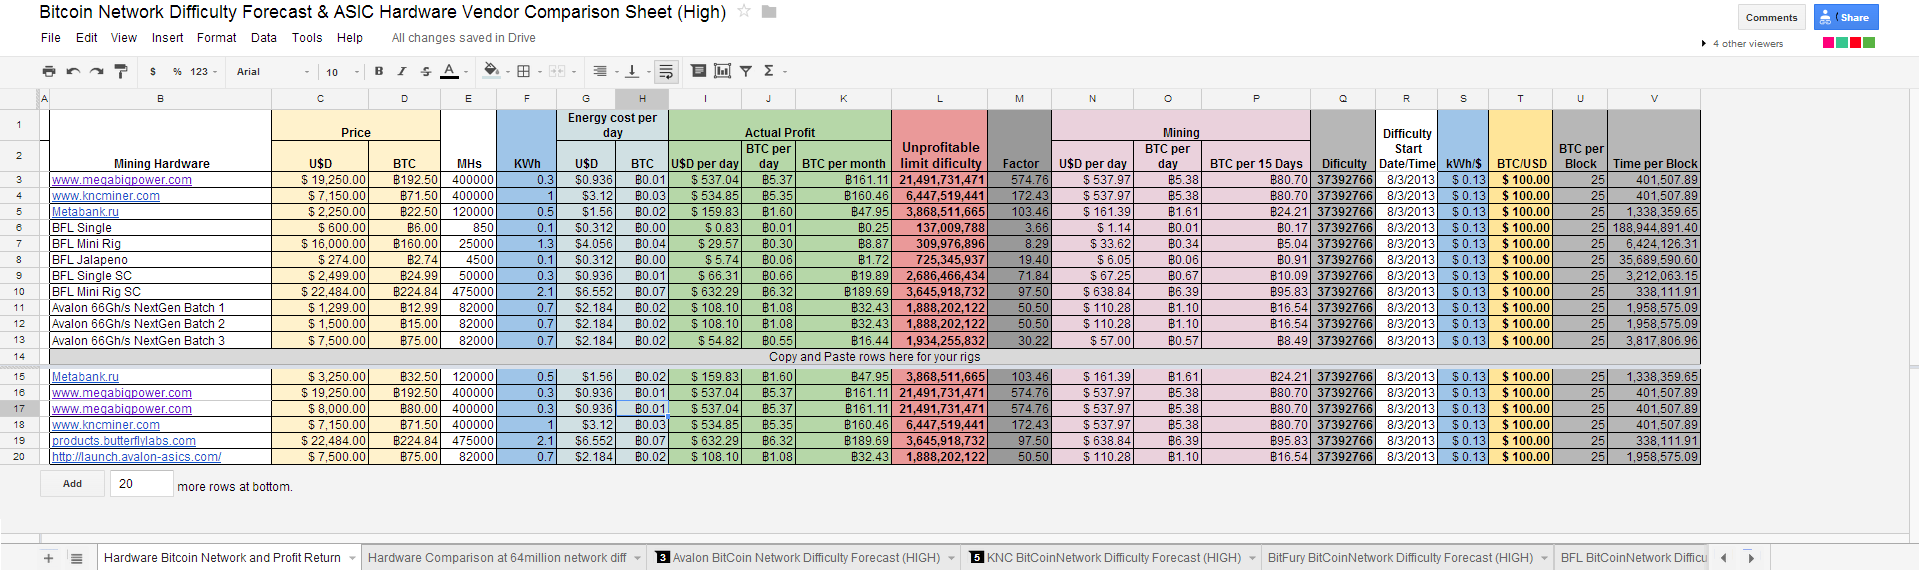
Task: Click the vertical align icon
Action: (632, 71)
